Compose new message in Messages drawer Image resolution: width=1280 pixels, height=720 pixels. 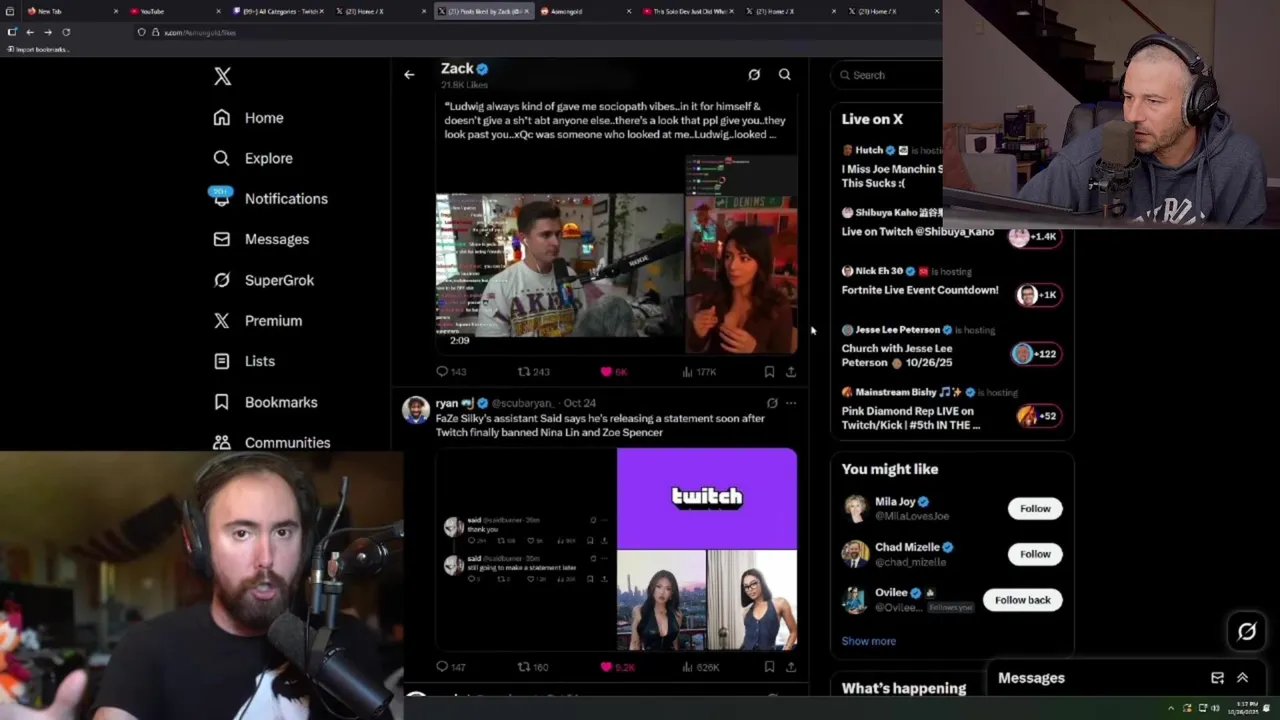(x=1217, y=678)
